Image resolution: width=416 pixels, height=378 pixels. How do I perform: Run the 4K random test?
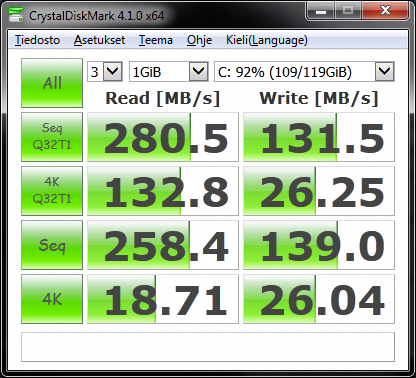pyautogui.click(x=52, y=299)
